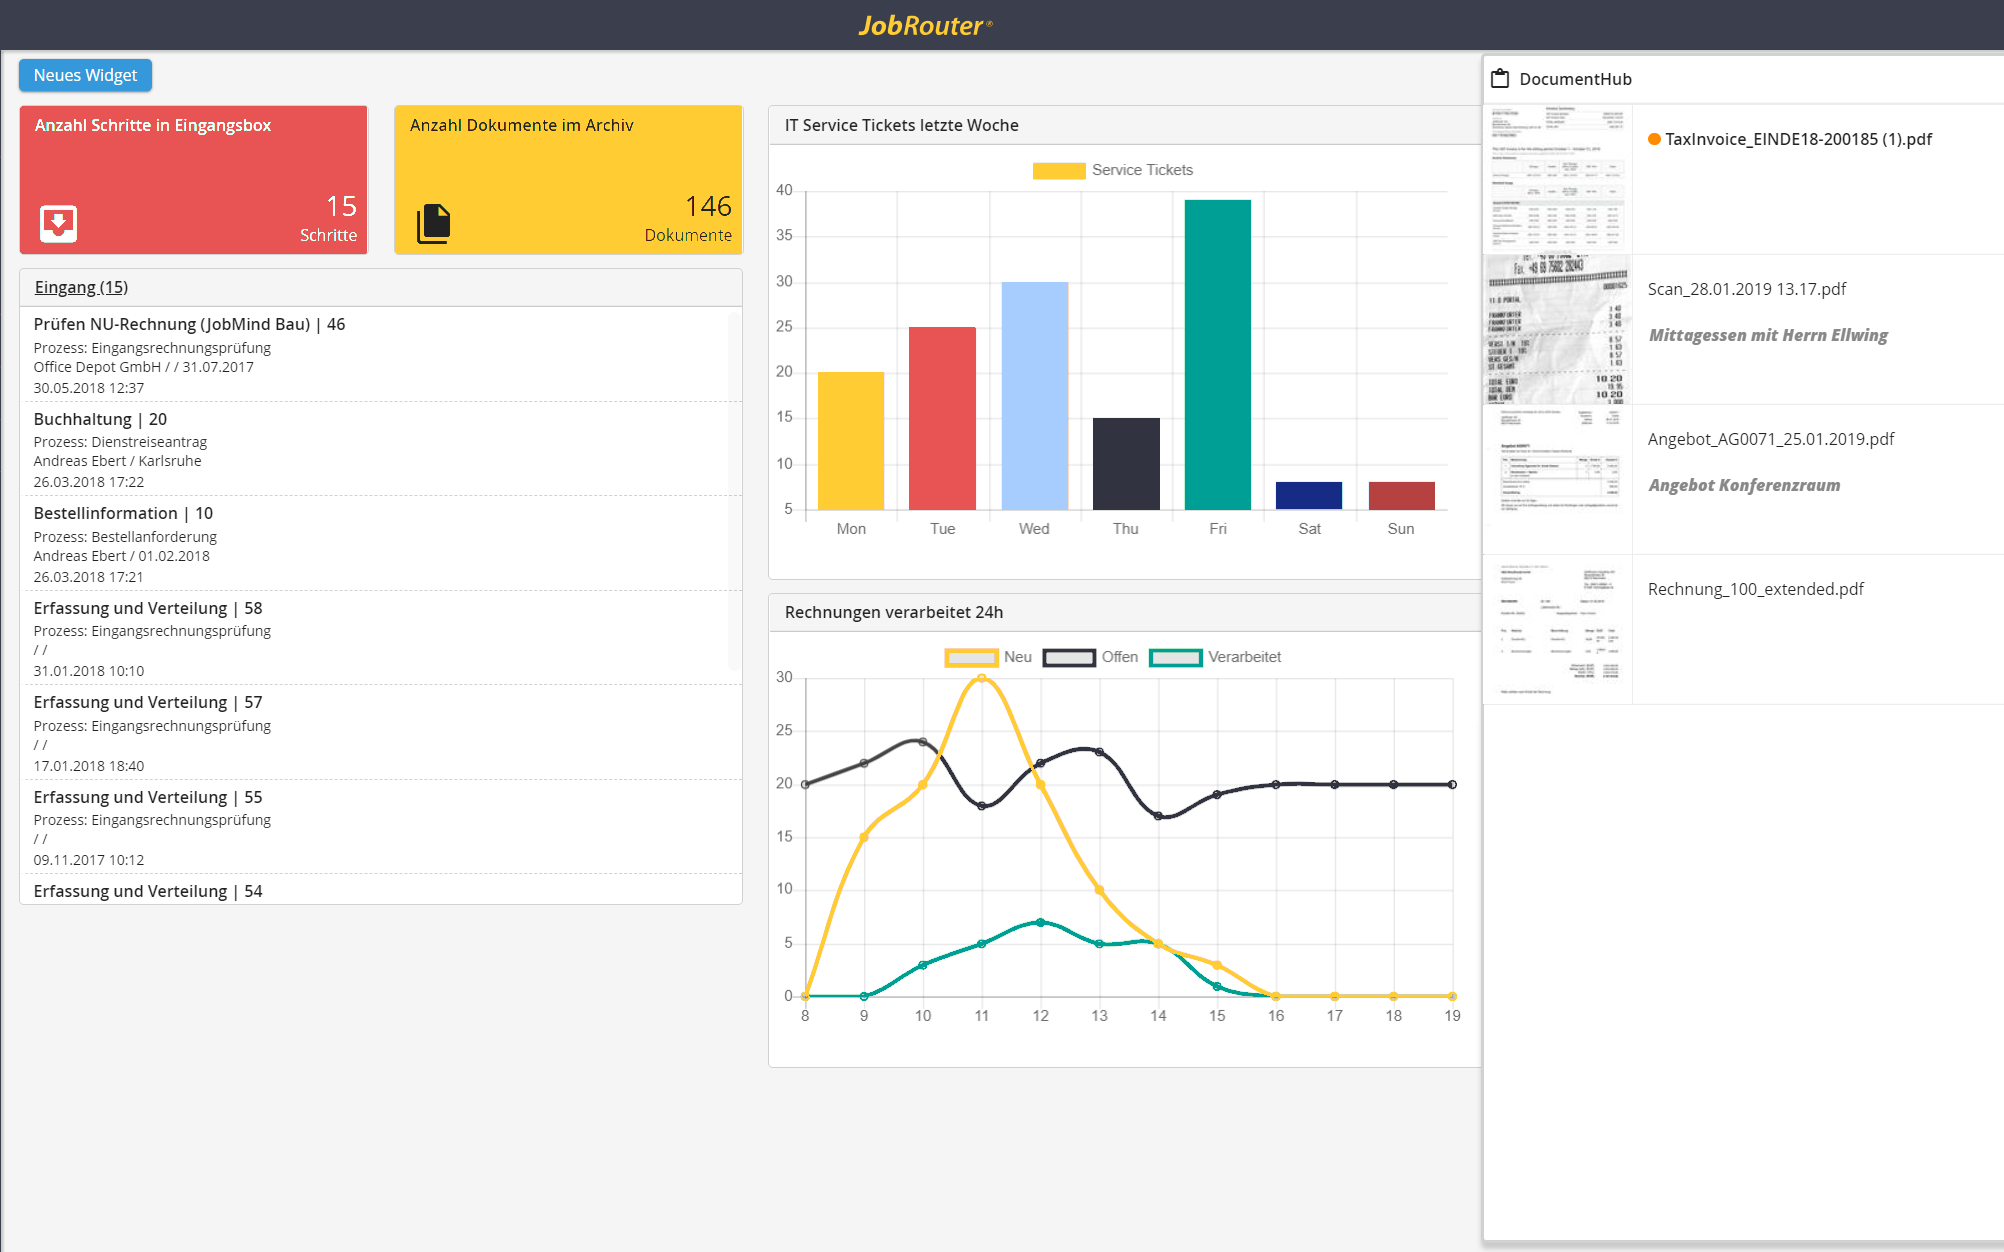Open Prüfen NU-Rechnung (JobMind Bau) | 46 entry
Image resolution: width=2004 pixels, height=1252 pixels.
[380, 354]
